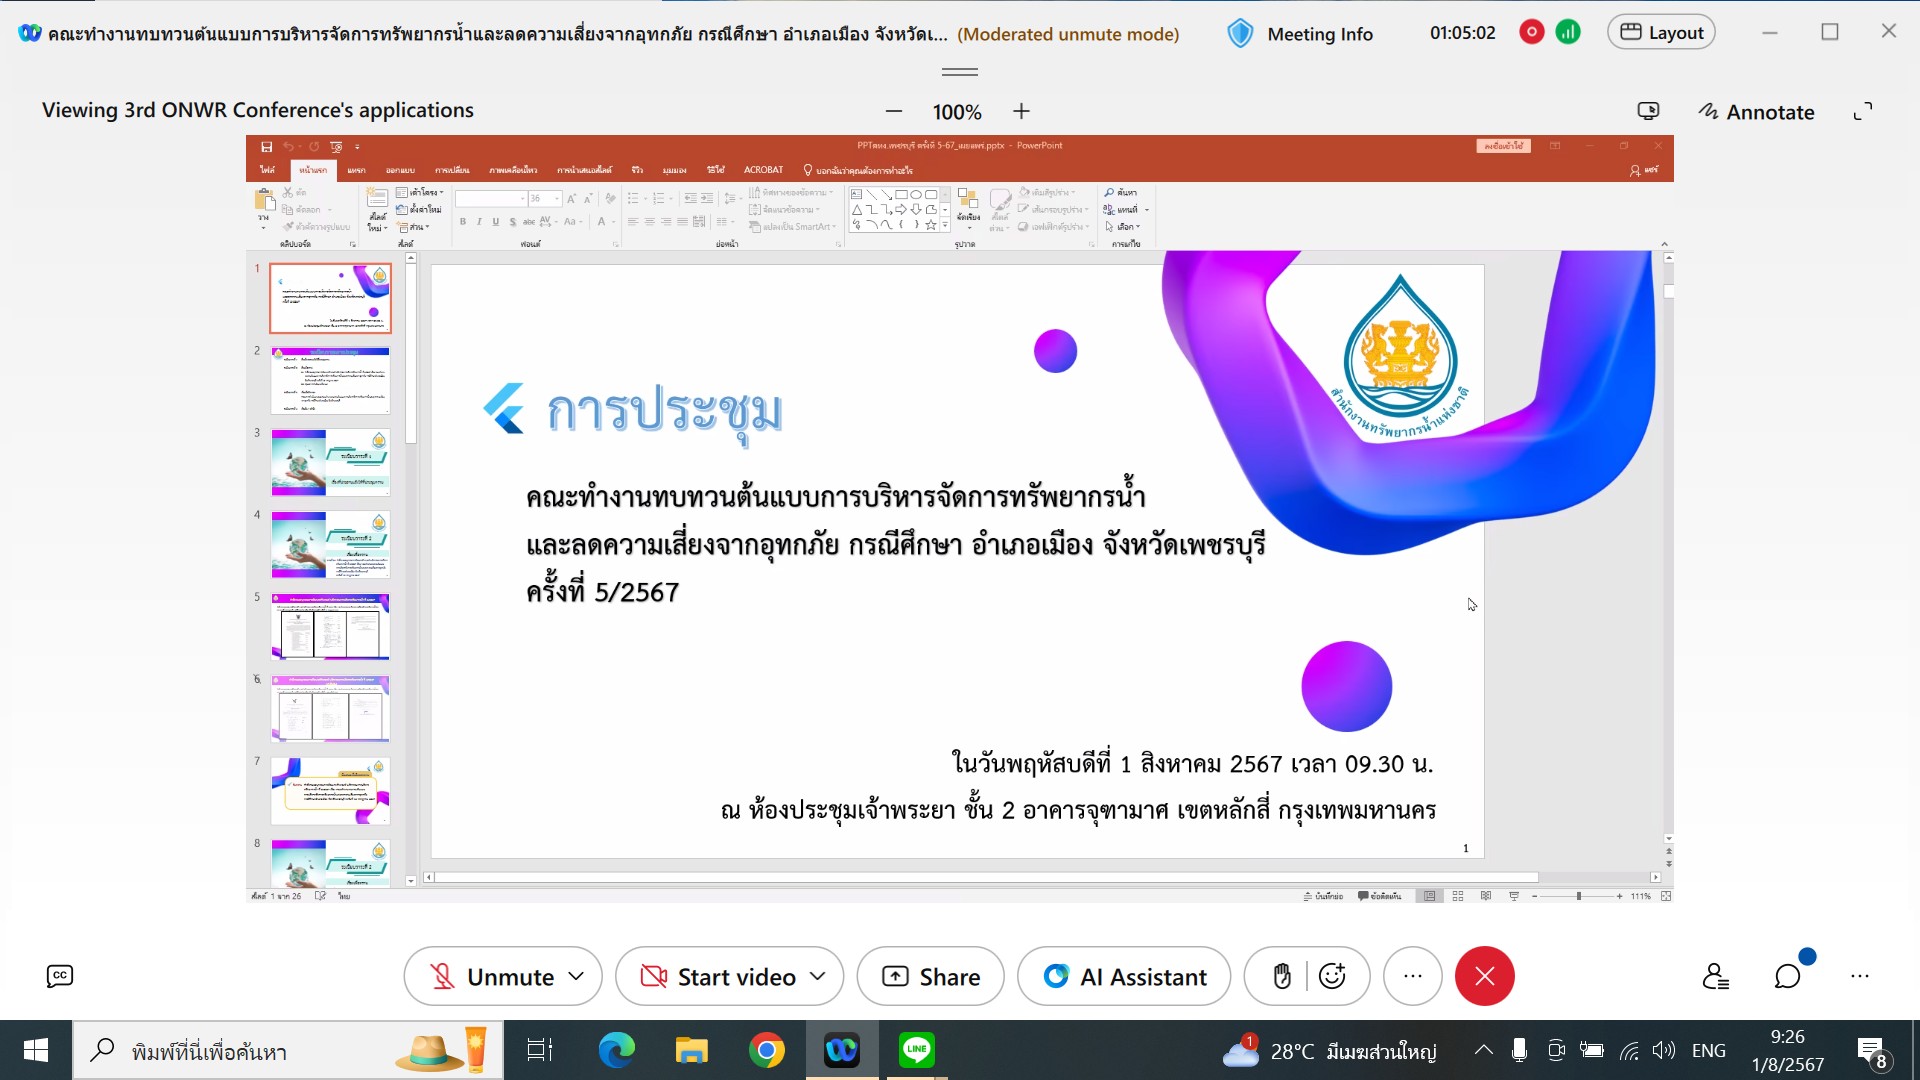
Task: Click slide sorter view icon in PowerPoint
Action: [1458, 896]
